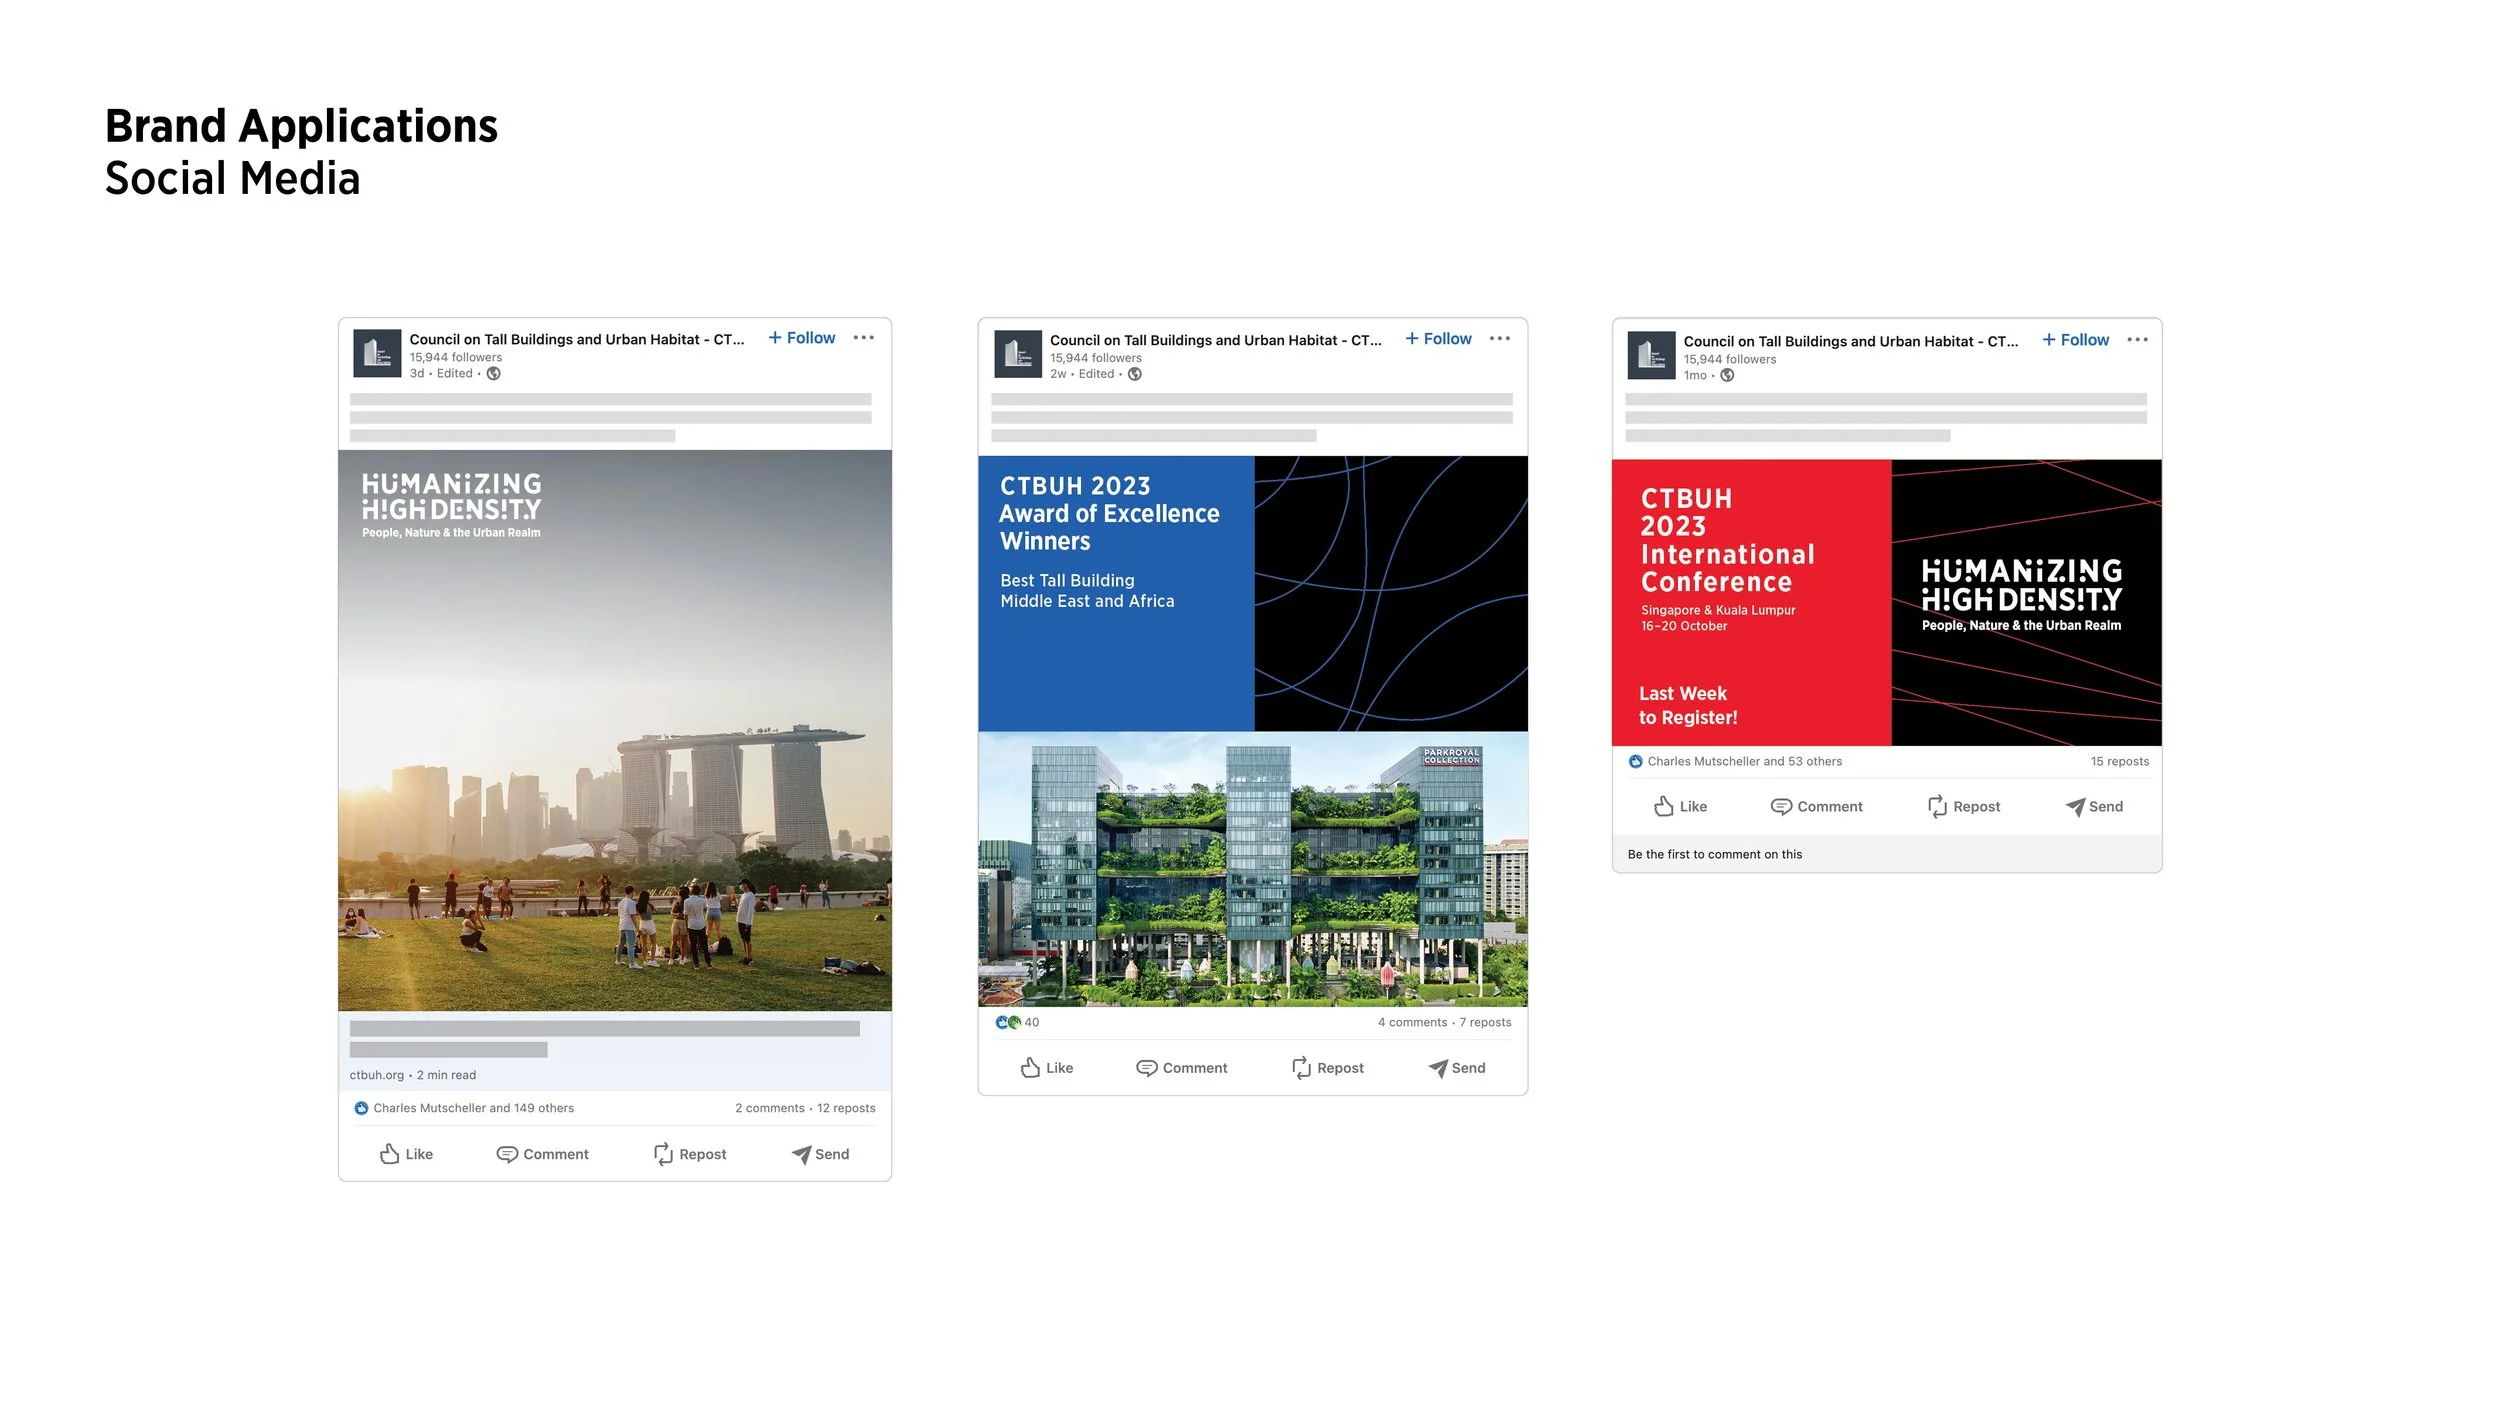Open the CTBUH logo on the middle post
The image size is (2500, 1406).
pos(1018,354)
